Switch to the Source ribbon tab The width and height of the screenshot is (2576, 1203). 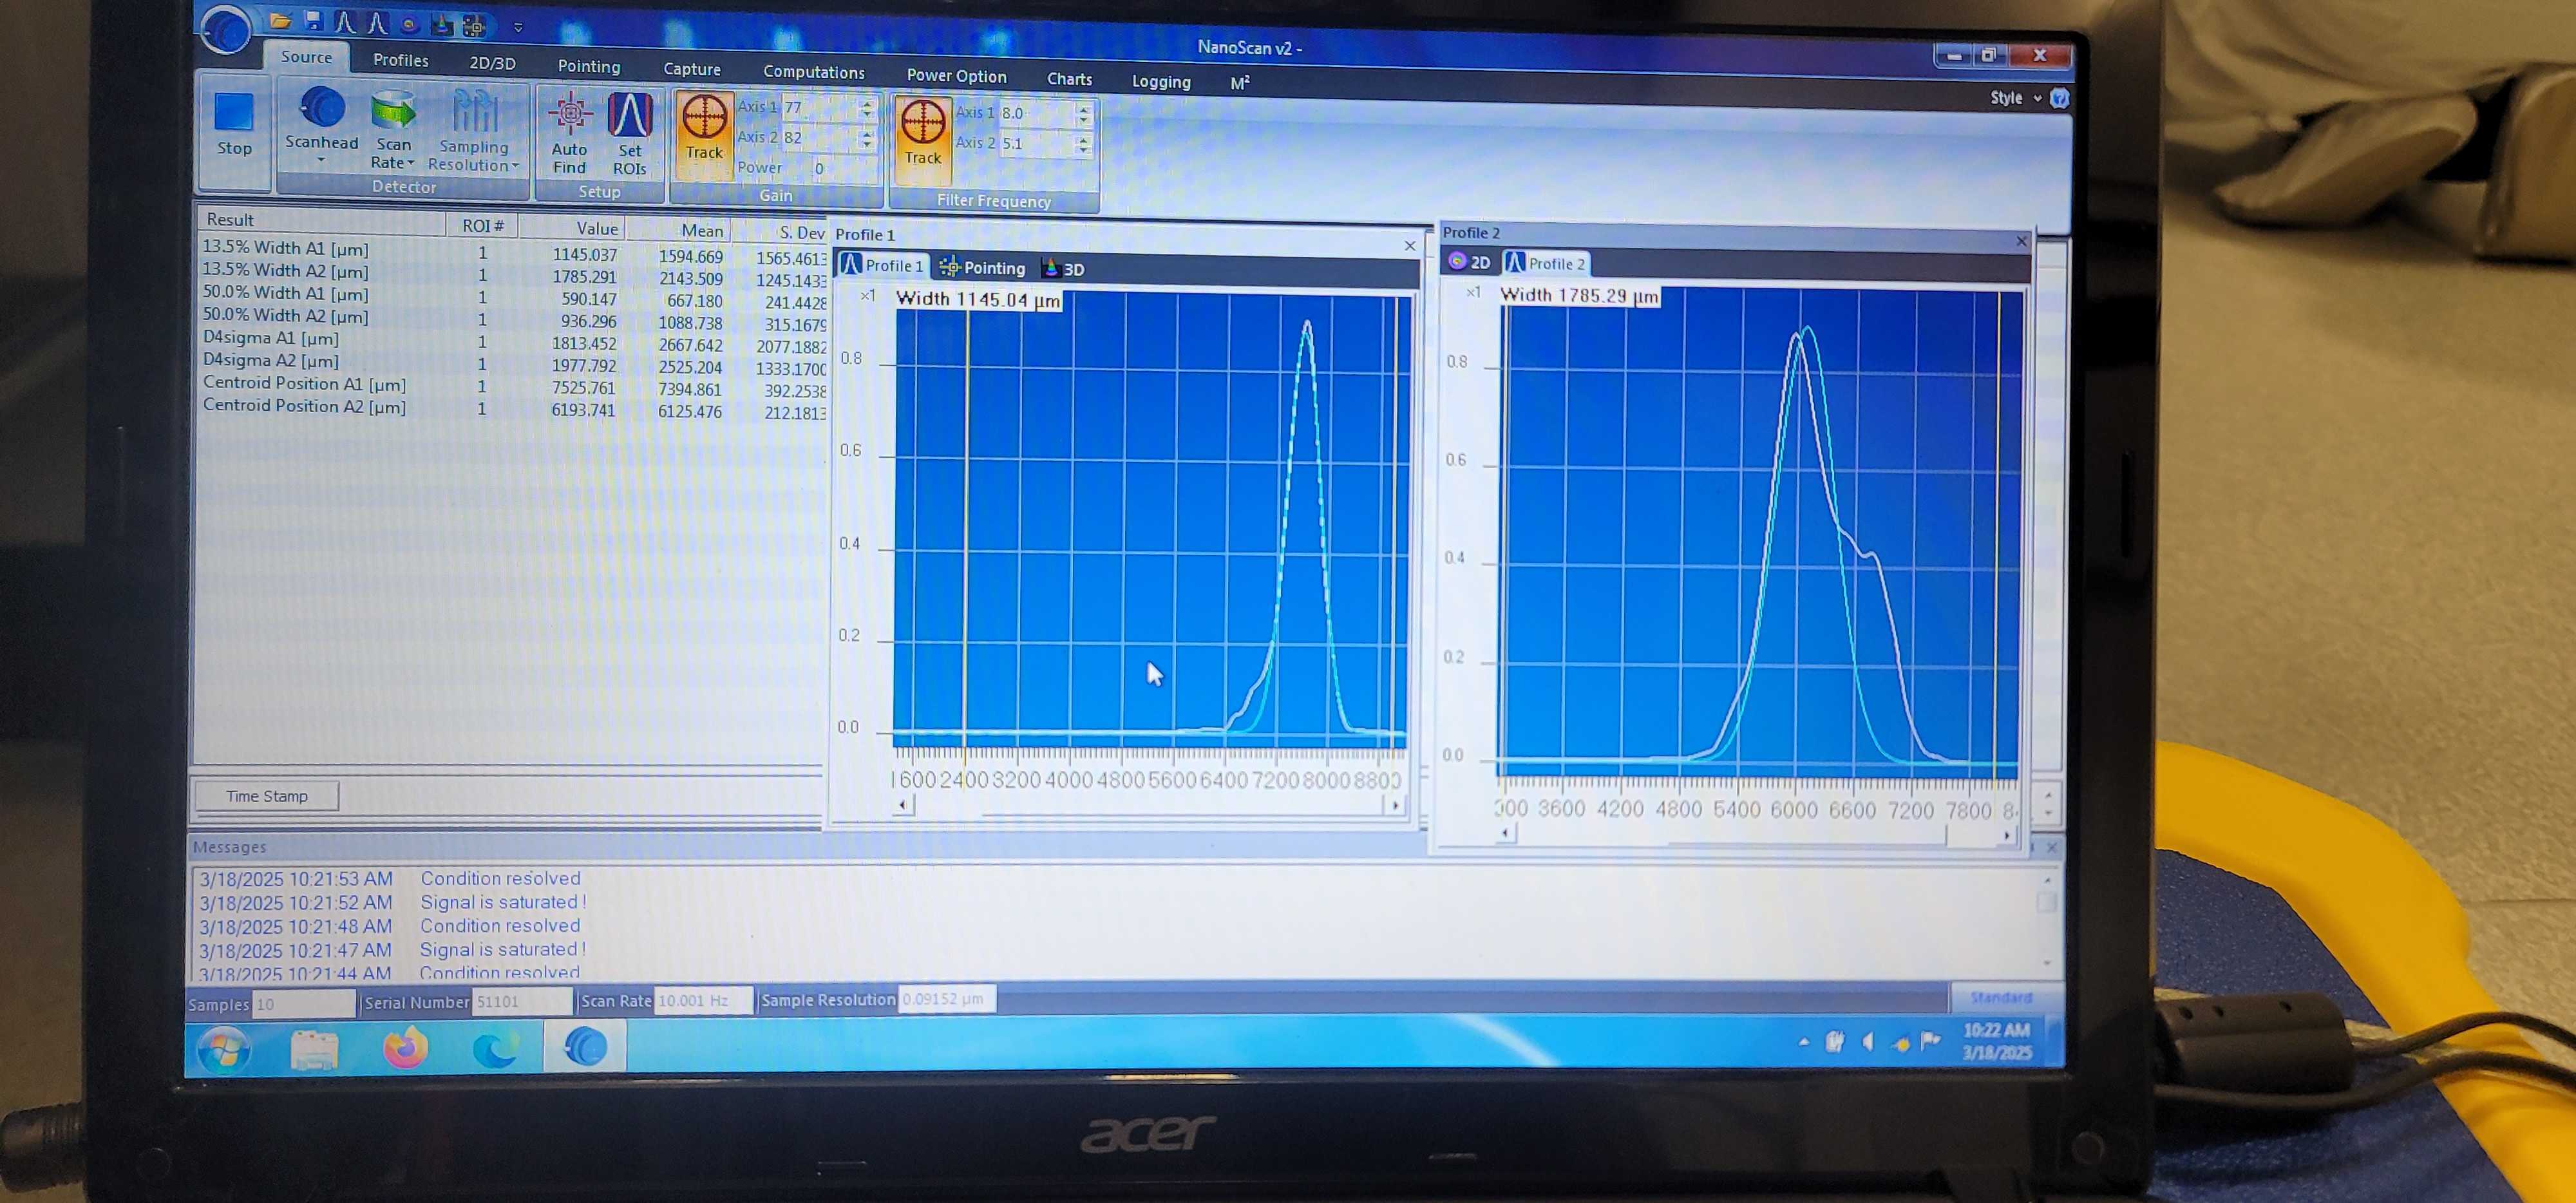(306, 57)
